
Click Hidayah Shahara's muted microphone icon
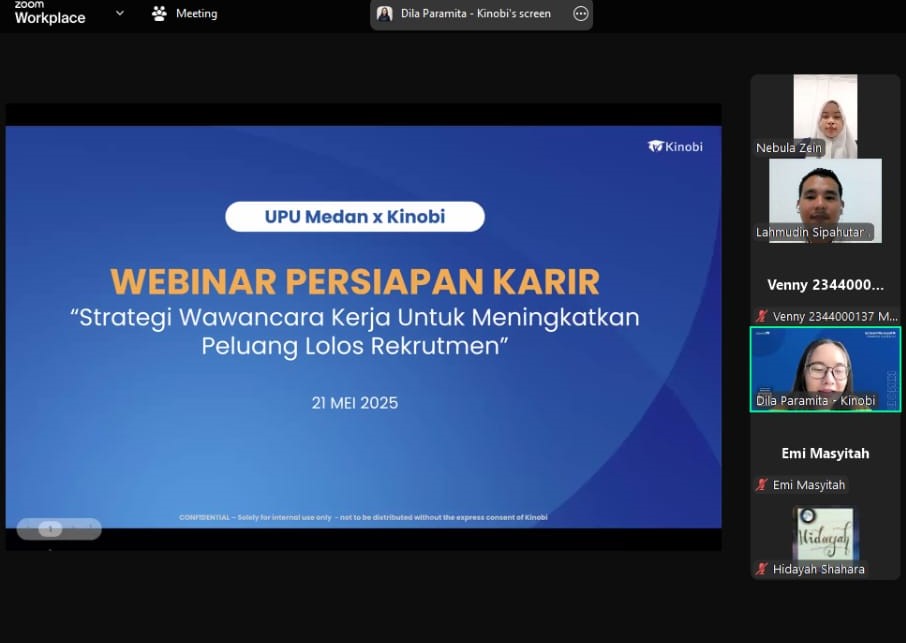[x=762, y=569]
